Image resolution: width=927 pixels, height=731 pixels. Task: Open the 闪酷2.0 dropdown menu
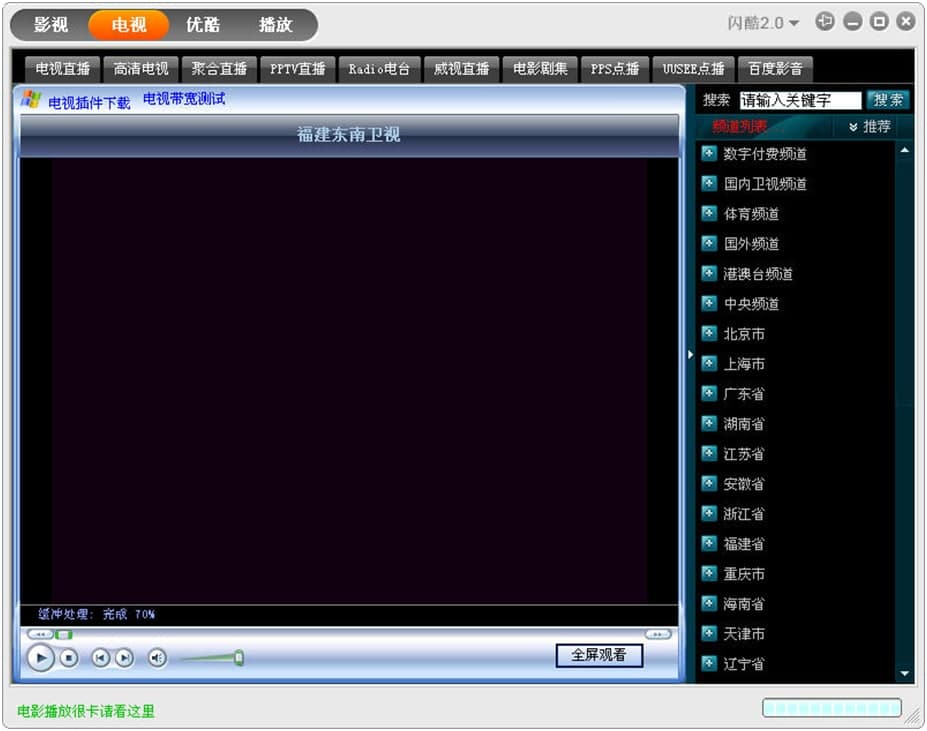click(763, 23)
